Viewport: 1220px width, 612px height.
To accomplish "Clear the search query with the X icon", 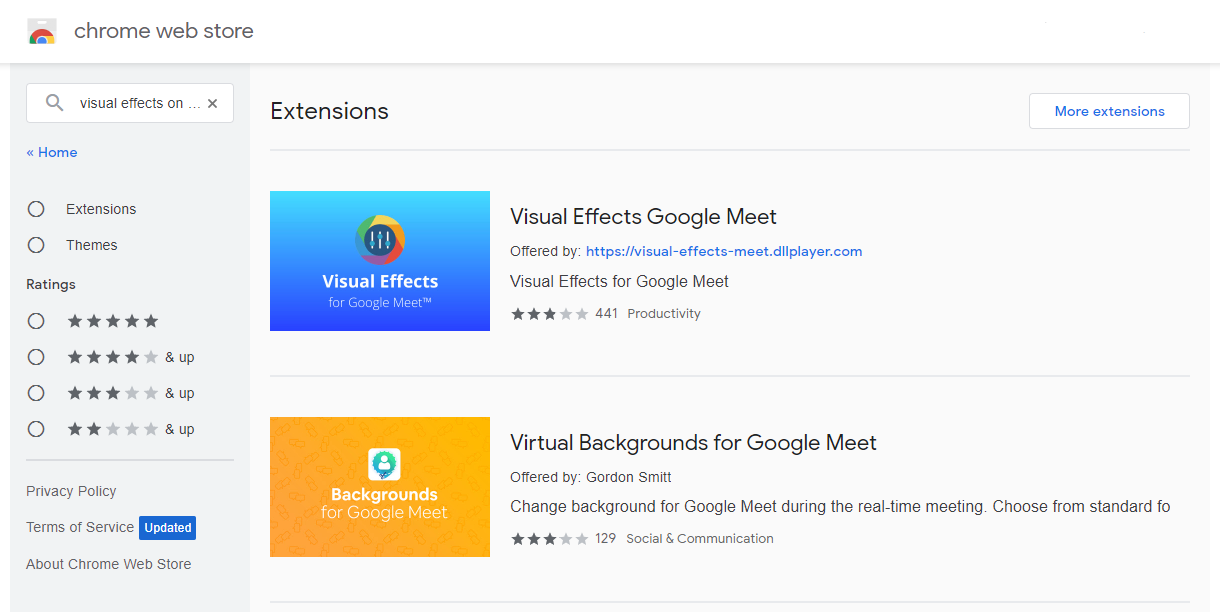I will click(212, 102).
